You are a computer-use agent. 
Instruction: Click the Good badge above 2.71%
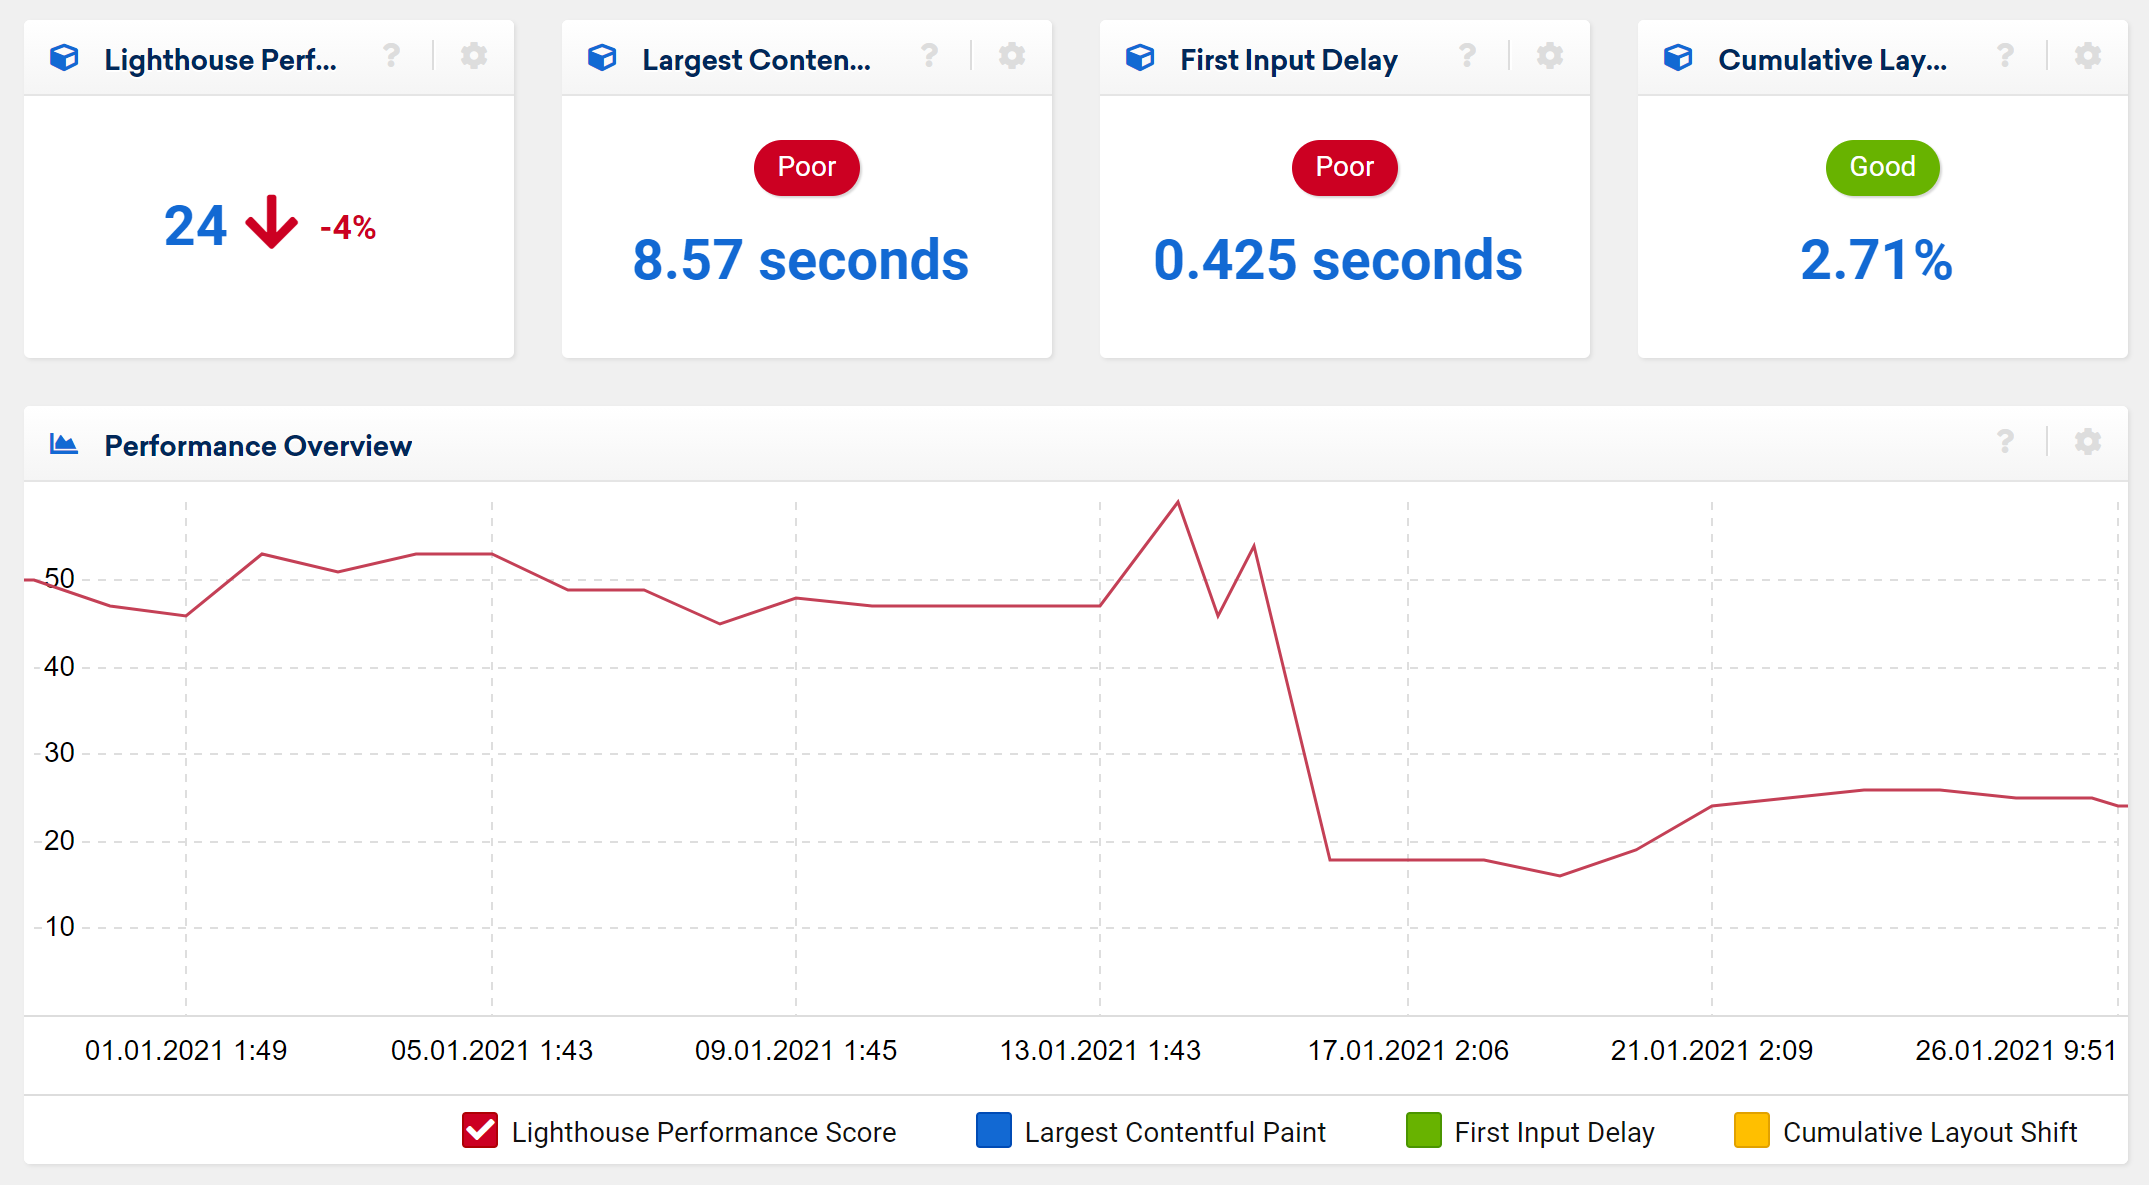[x=1883, y=167]
